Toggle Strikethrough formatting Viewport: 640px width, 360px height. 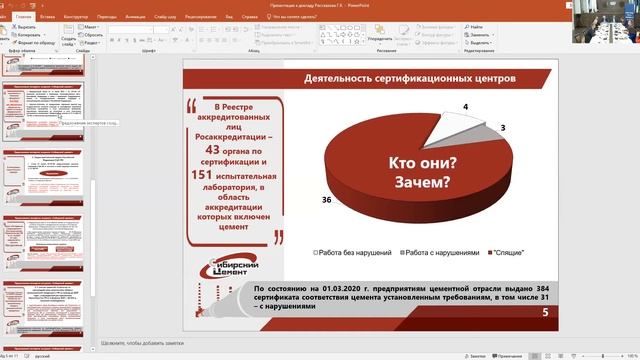(x=142, y=40)
